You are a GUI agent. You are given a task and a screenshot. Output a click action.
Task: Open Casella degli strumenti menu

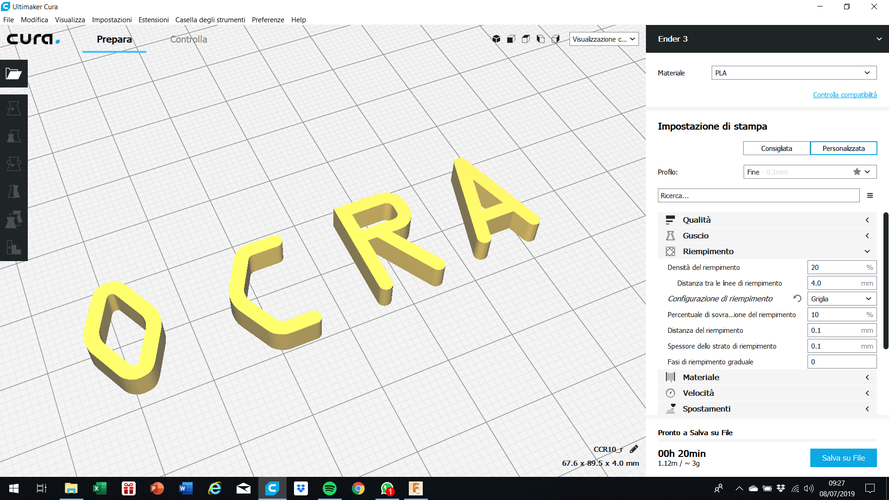pos(210,19)
